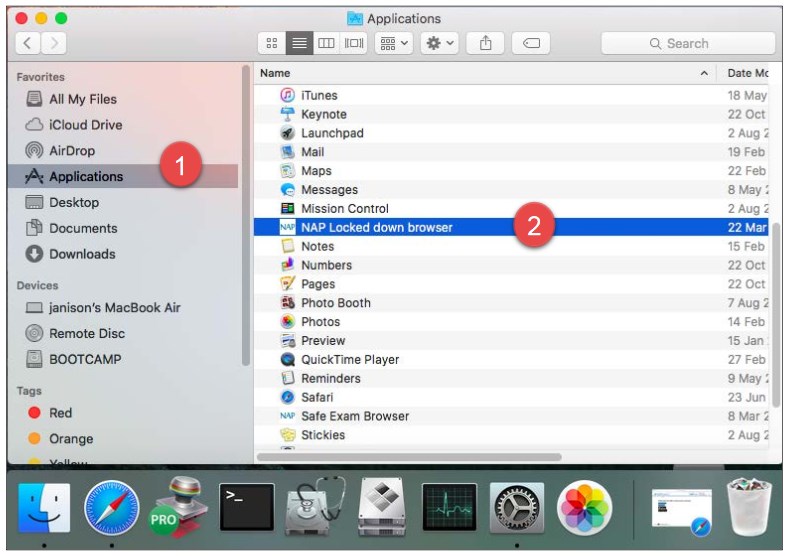Open the item arrangement dropdown
This screenshot has width=788, height=556.
point(394,43)
